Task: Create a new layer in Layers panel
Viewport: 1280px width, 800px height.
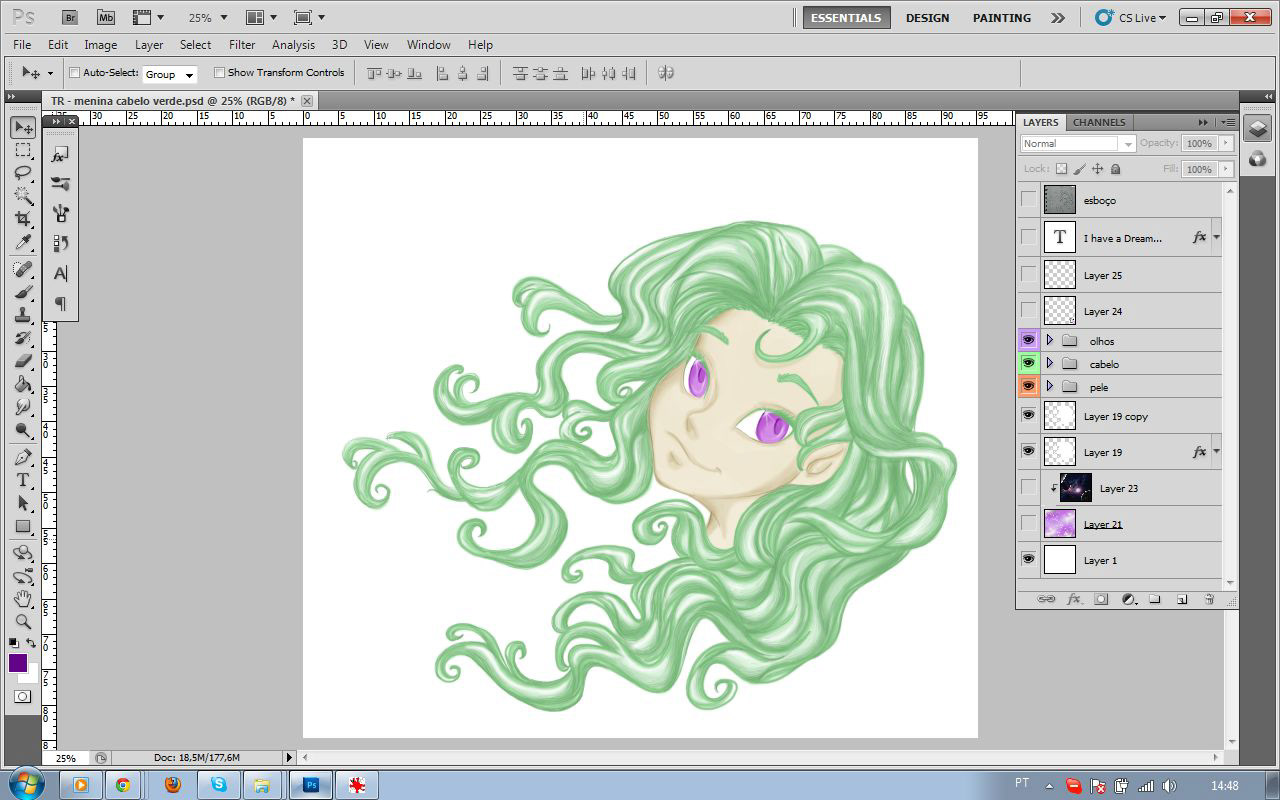Action: coord(1182,599)
